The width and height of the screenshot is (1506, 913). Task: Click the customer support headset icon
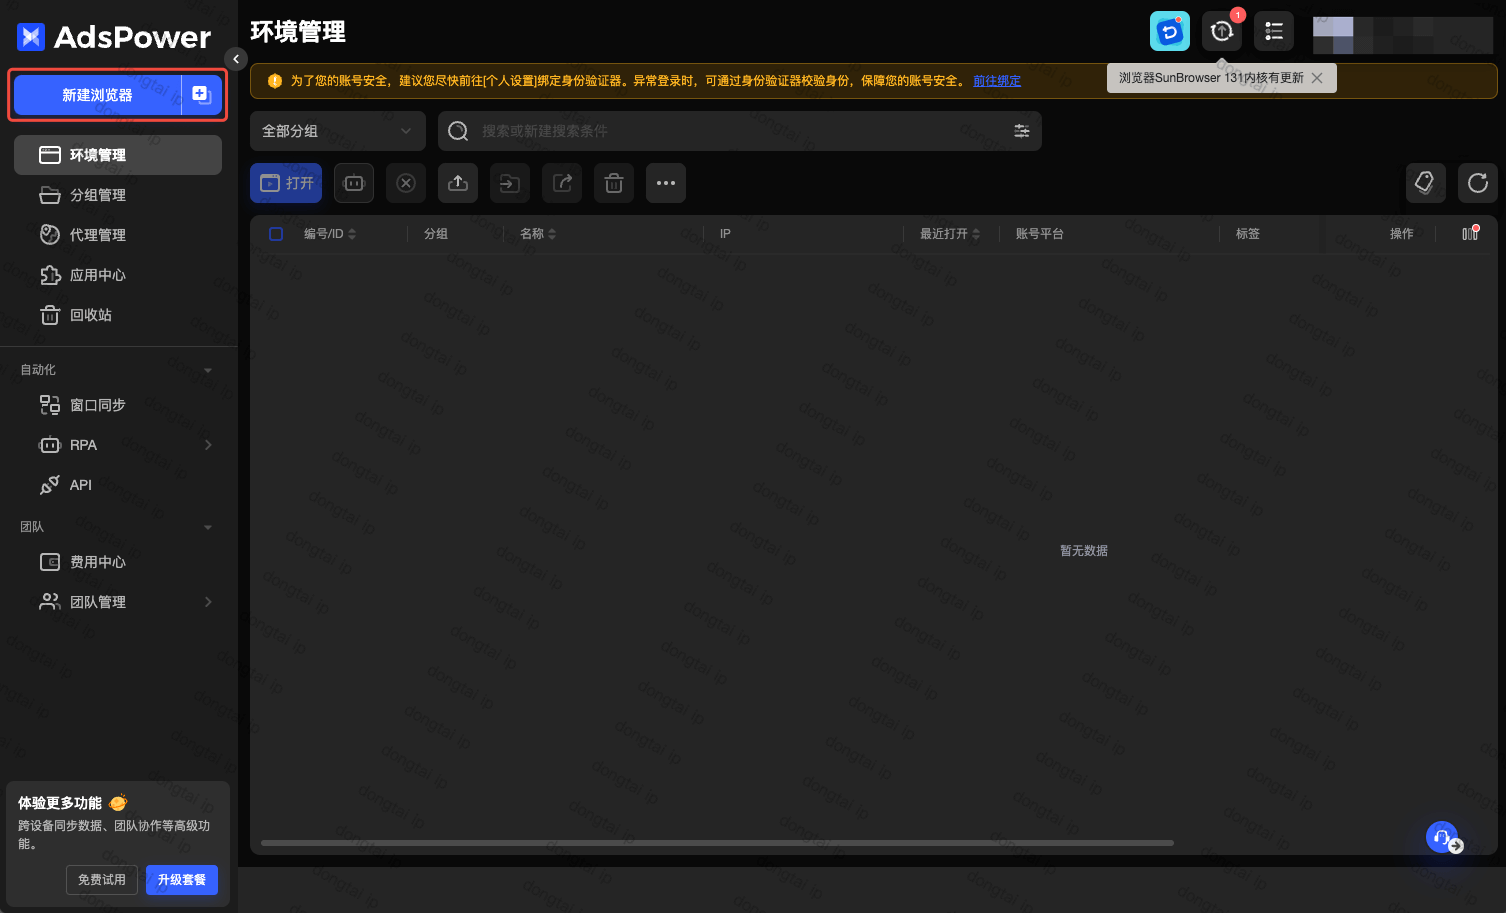click(1442, 837)
